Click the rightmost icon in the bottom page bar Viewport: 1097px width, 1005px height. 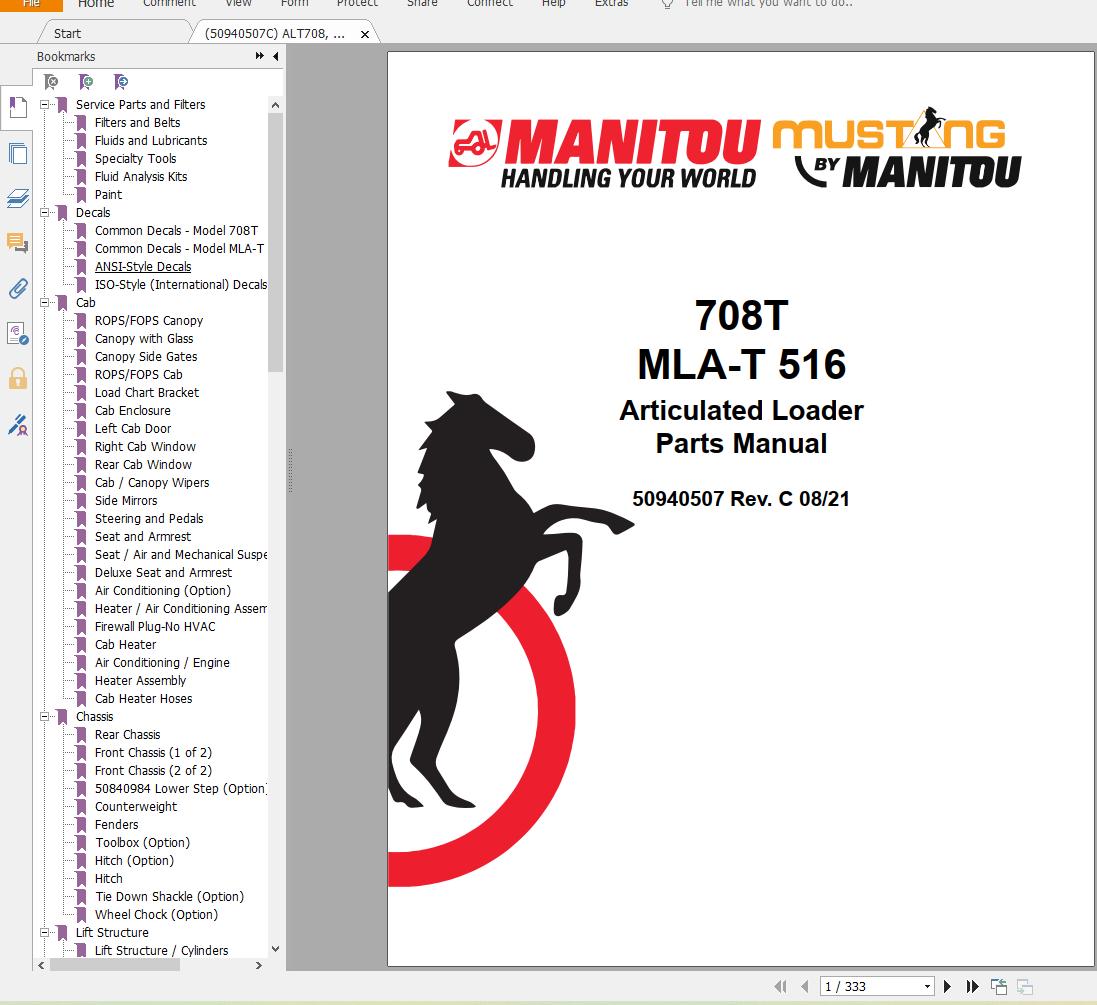[x=1025, y=987]
